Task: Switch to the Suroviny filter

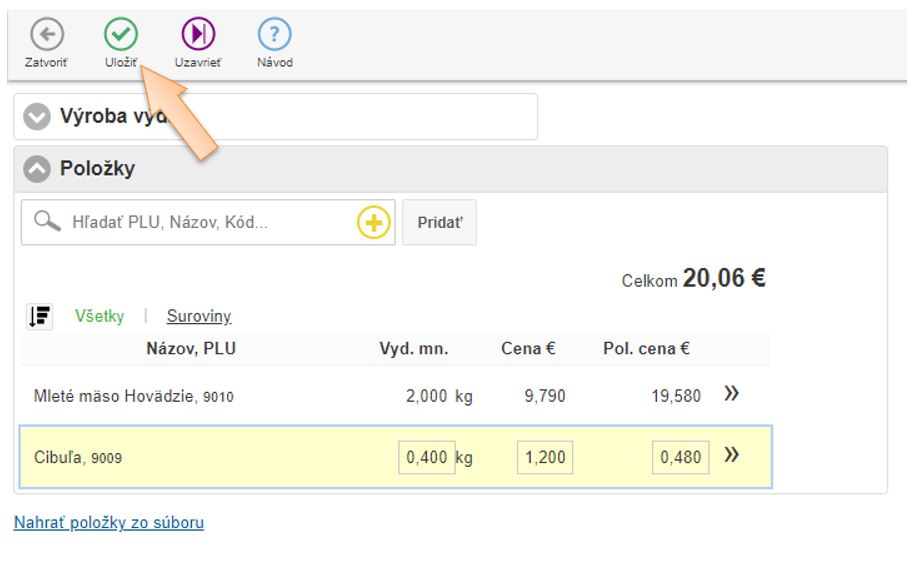Action: (x=199, y=316)
